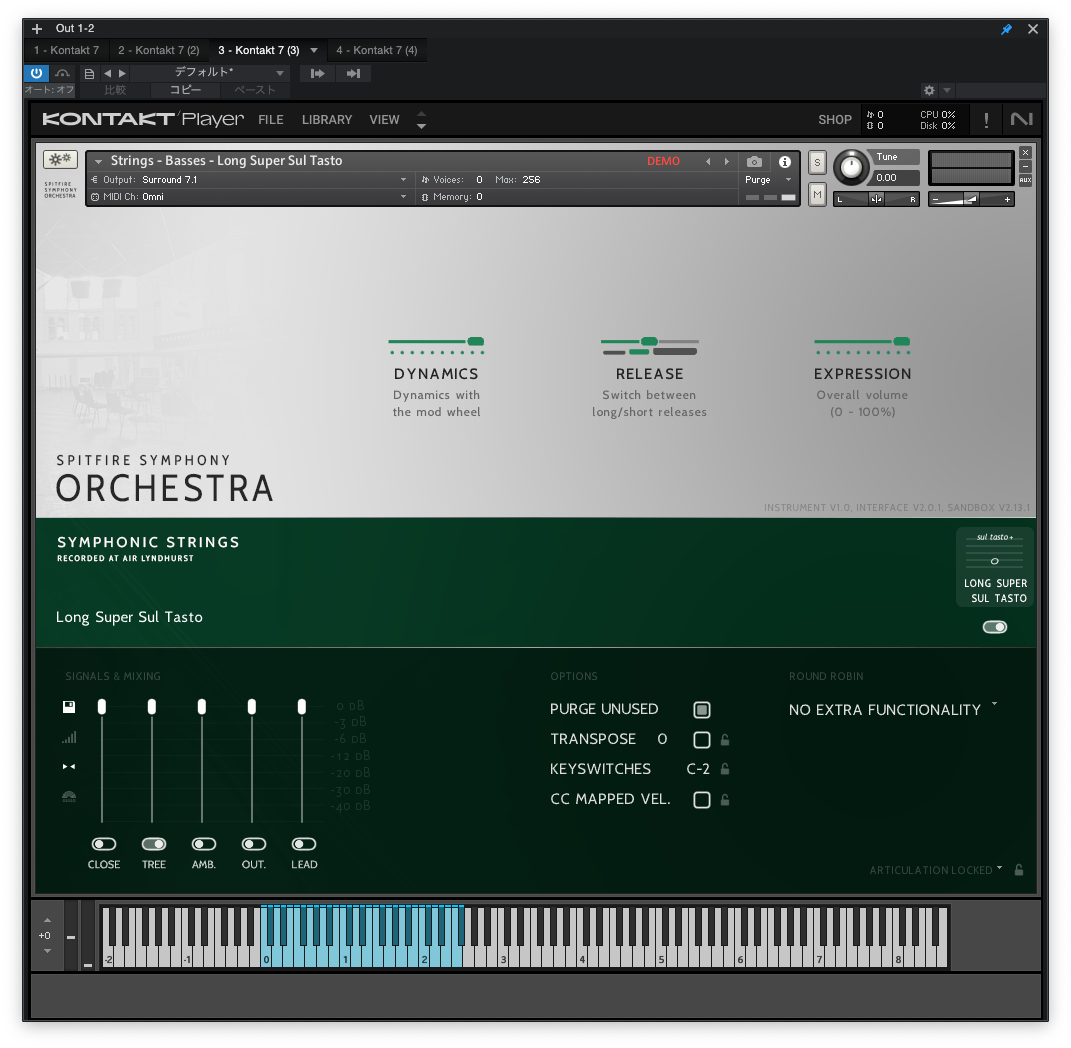Viewport: 1071px width, 1048px height.
Task: Switch to the 2 - Kontakt 7 (2) tab
Action: point(158,50)
